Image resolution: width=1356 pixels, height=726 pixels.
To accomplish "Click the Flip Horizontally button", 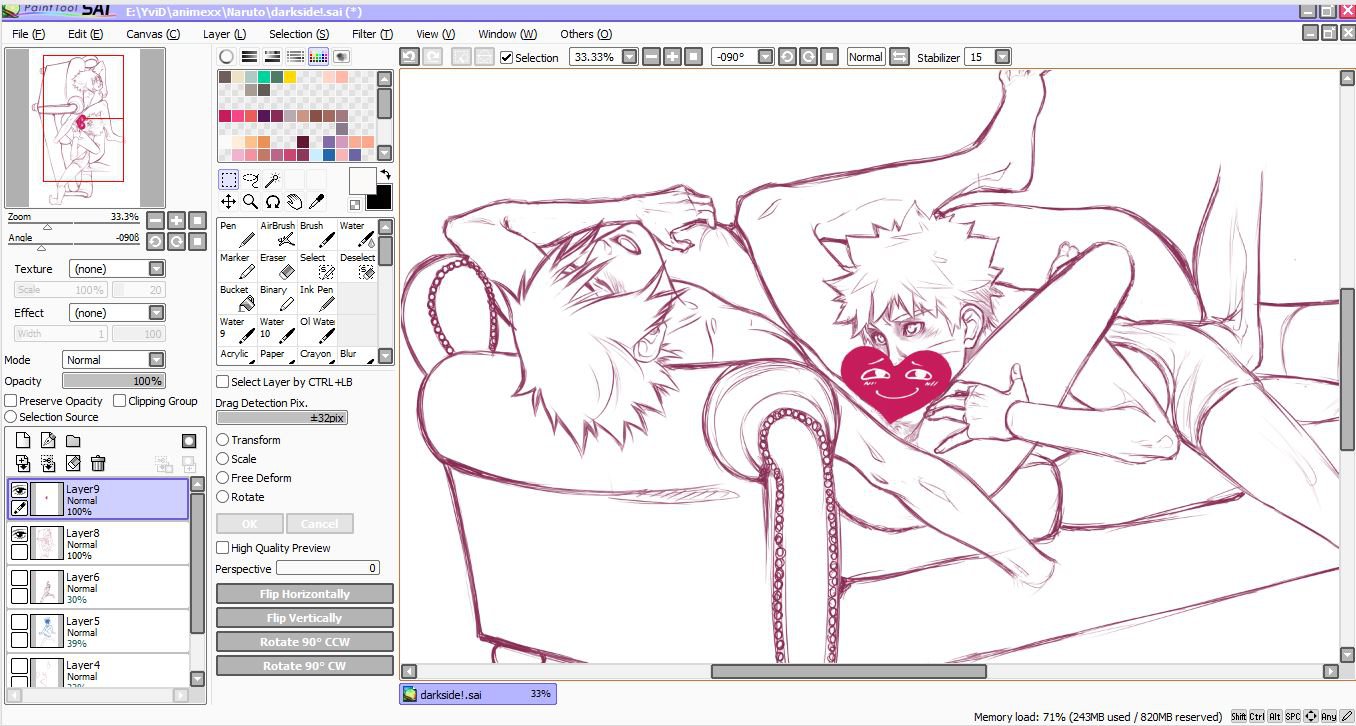I will (305, 594).
